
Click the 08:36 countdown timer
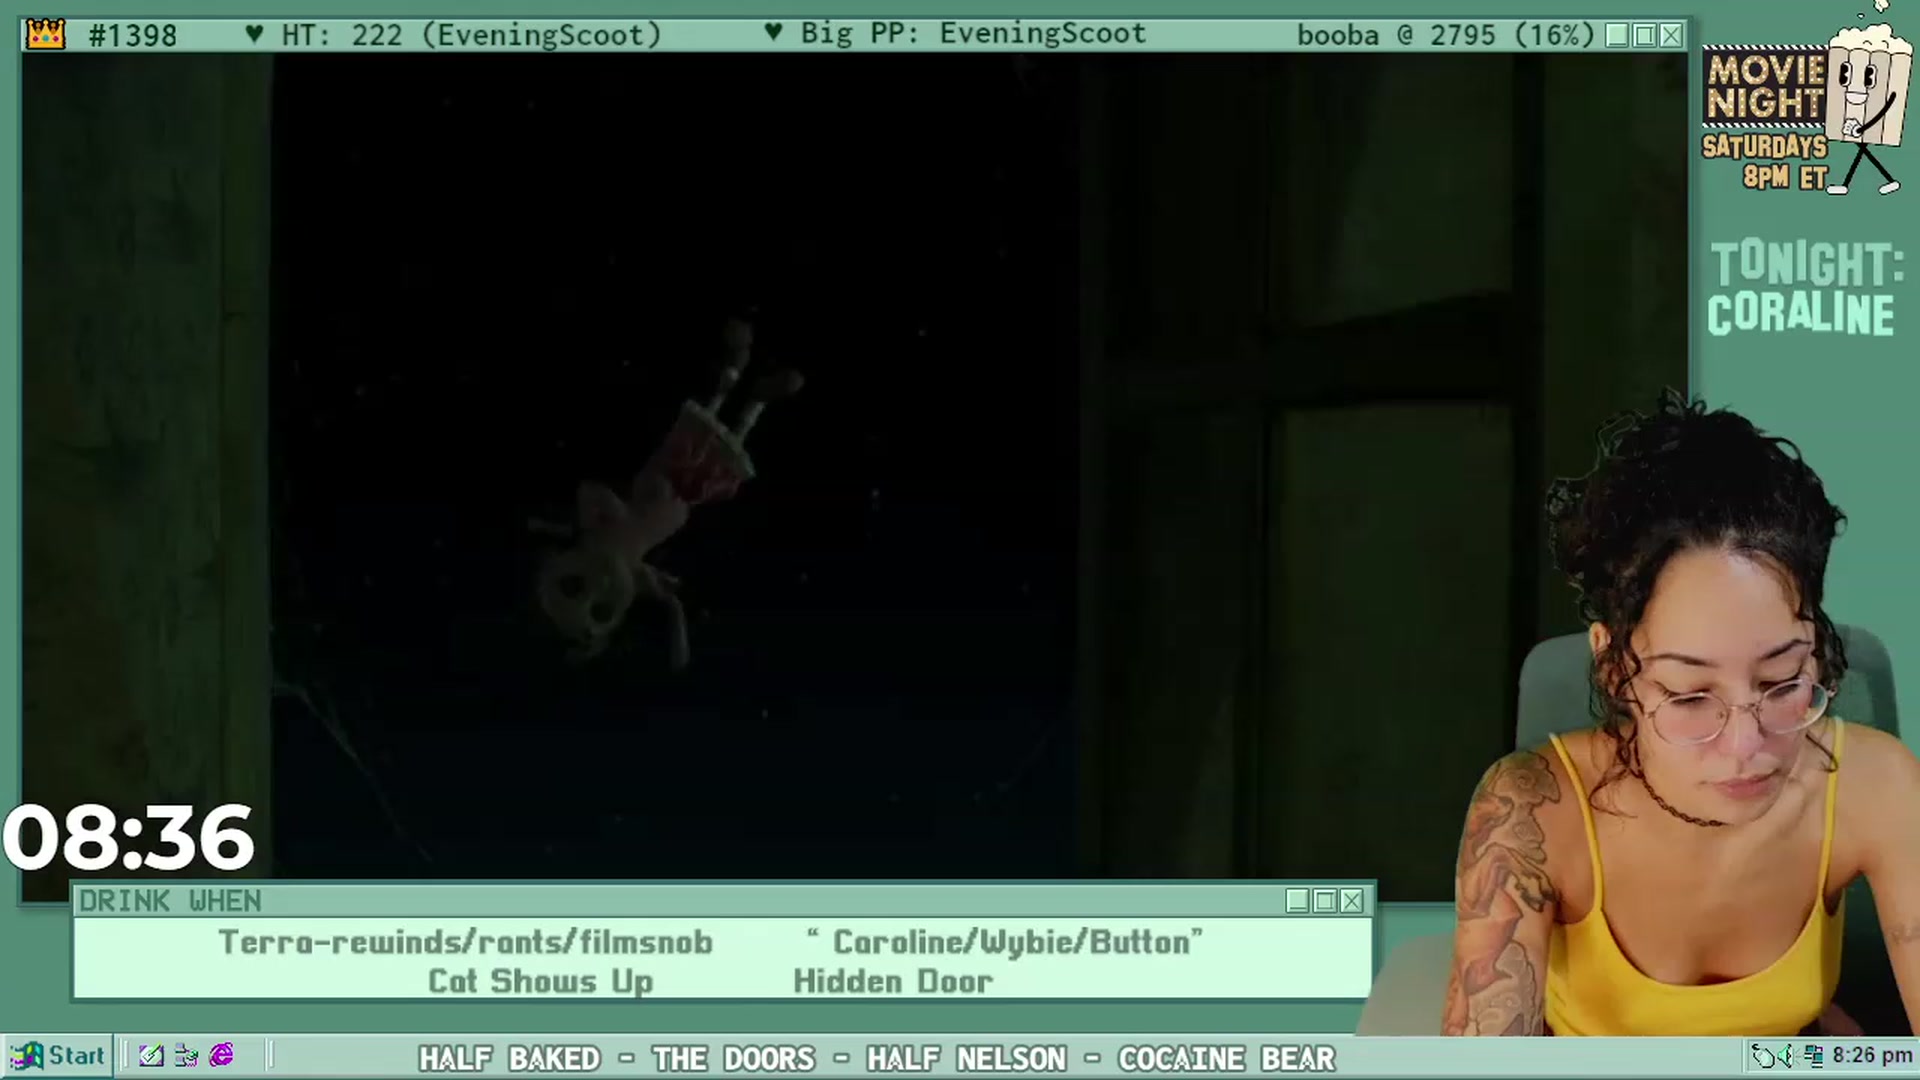tap(128, 837)
